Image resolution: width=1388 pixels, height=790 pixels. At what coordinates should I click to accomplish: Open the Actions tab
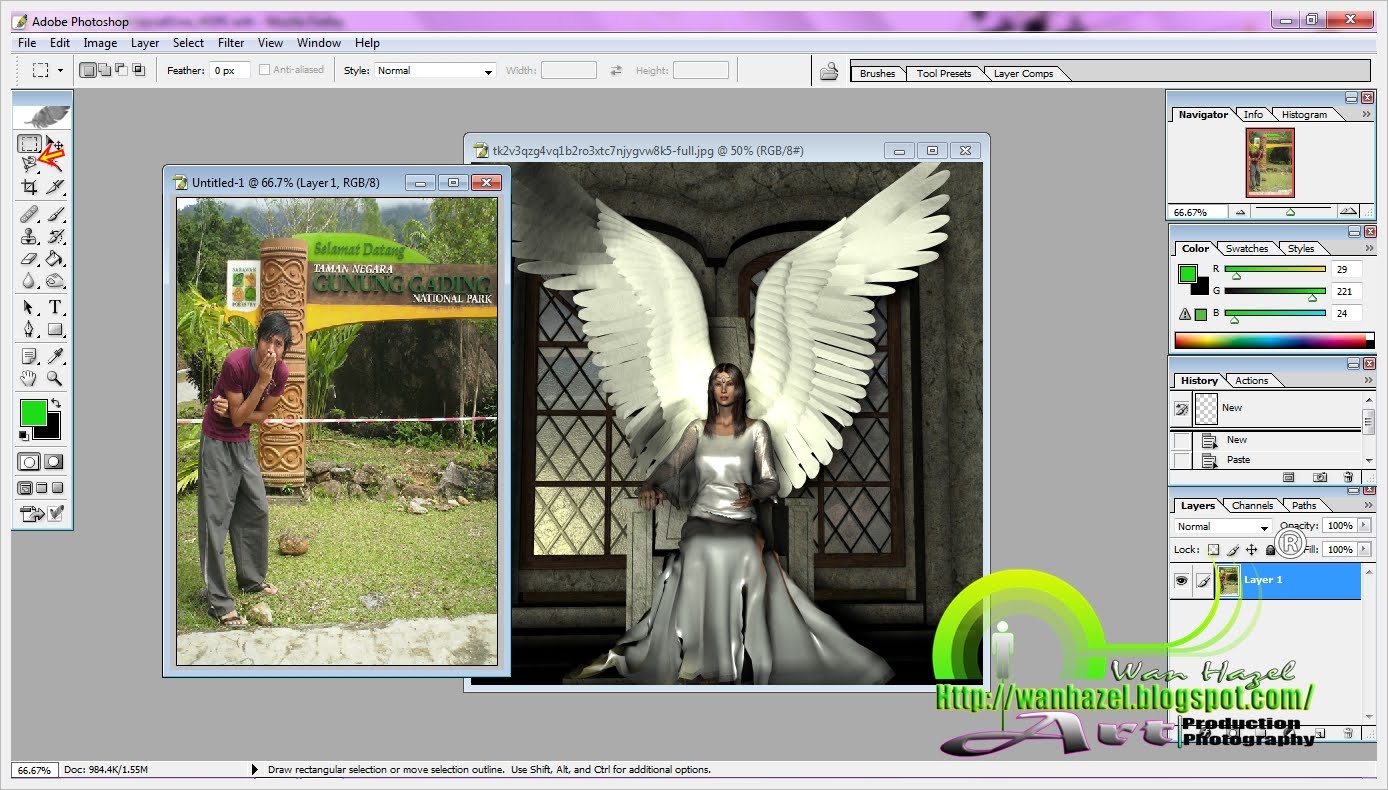[x=1251, y=380]
